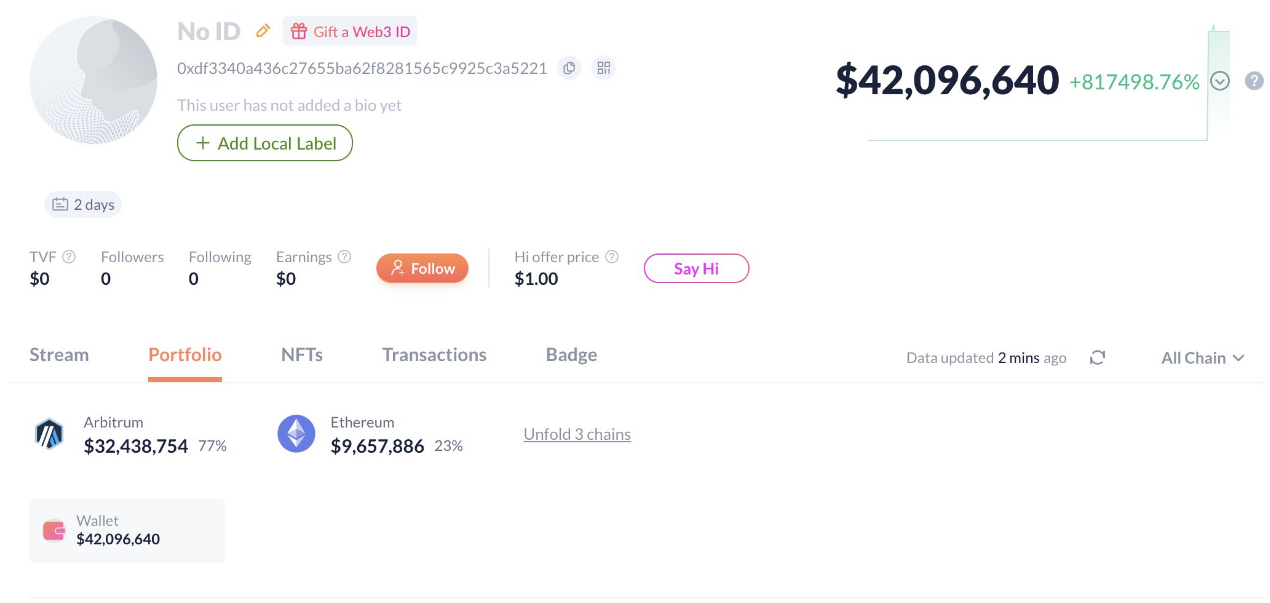Image resolution: width=1270 pixels, height=603 pixels.
Task: Click the TVF info question icon
Action: click(x=69, y=257)
